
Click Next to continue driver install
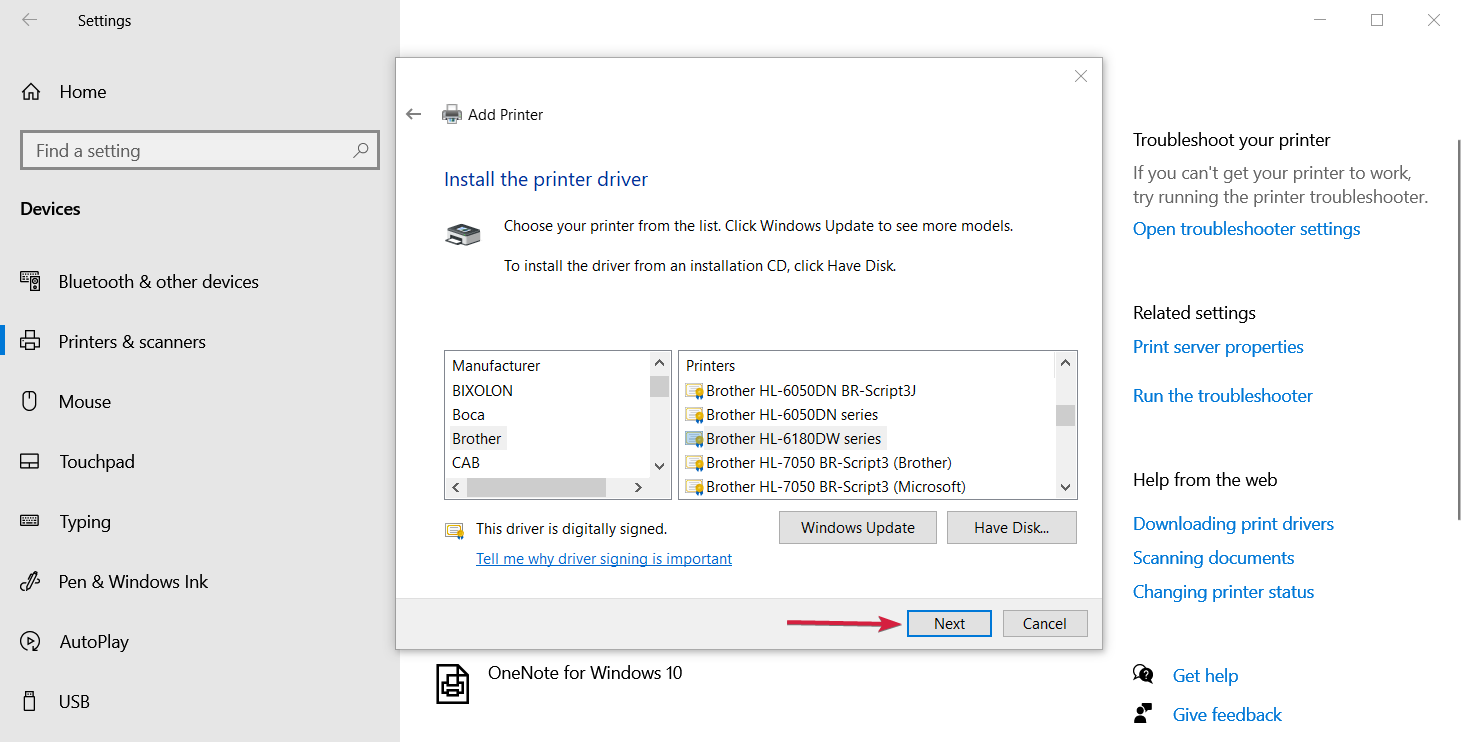coord(949,623)
